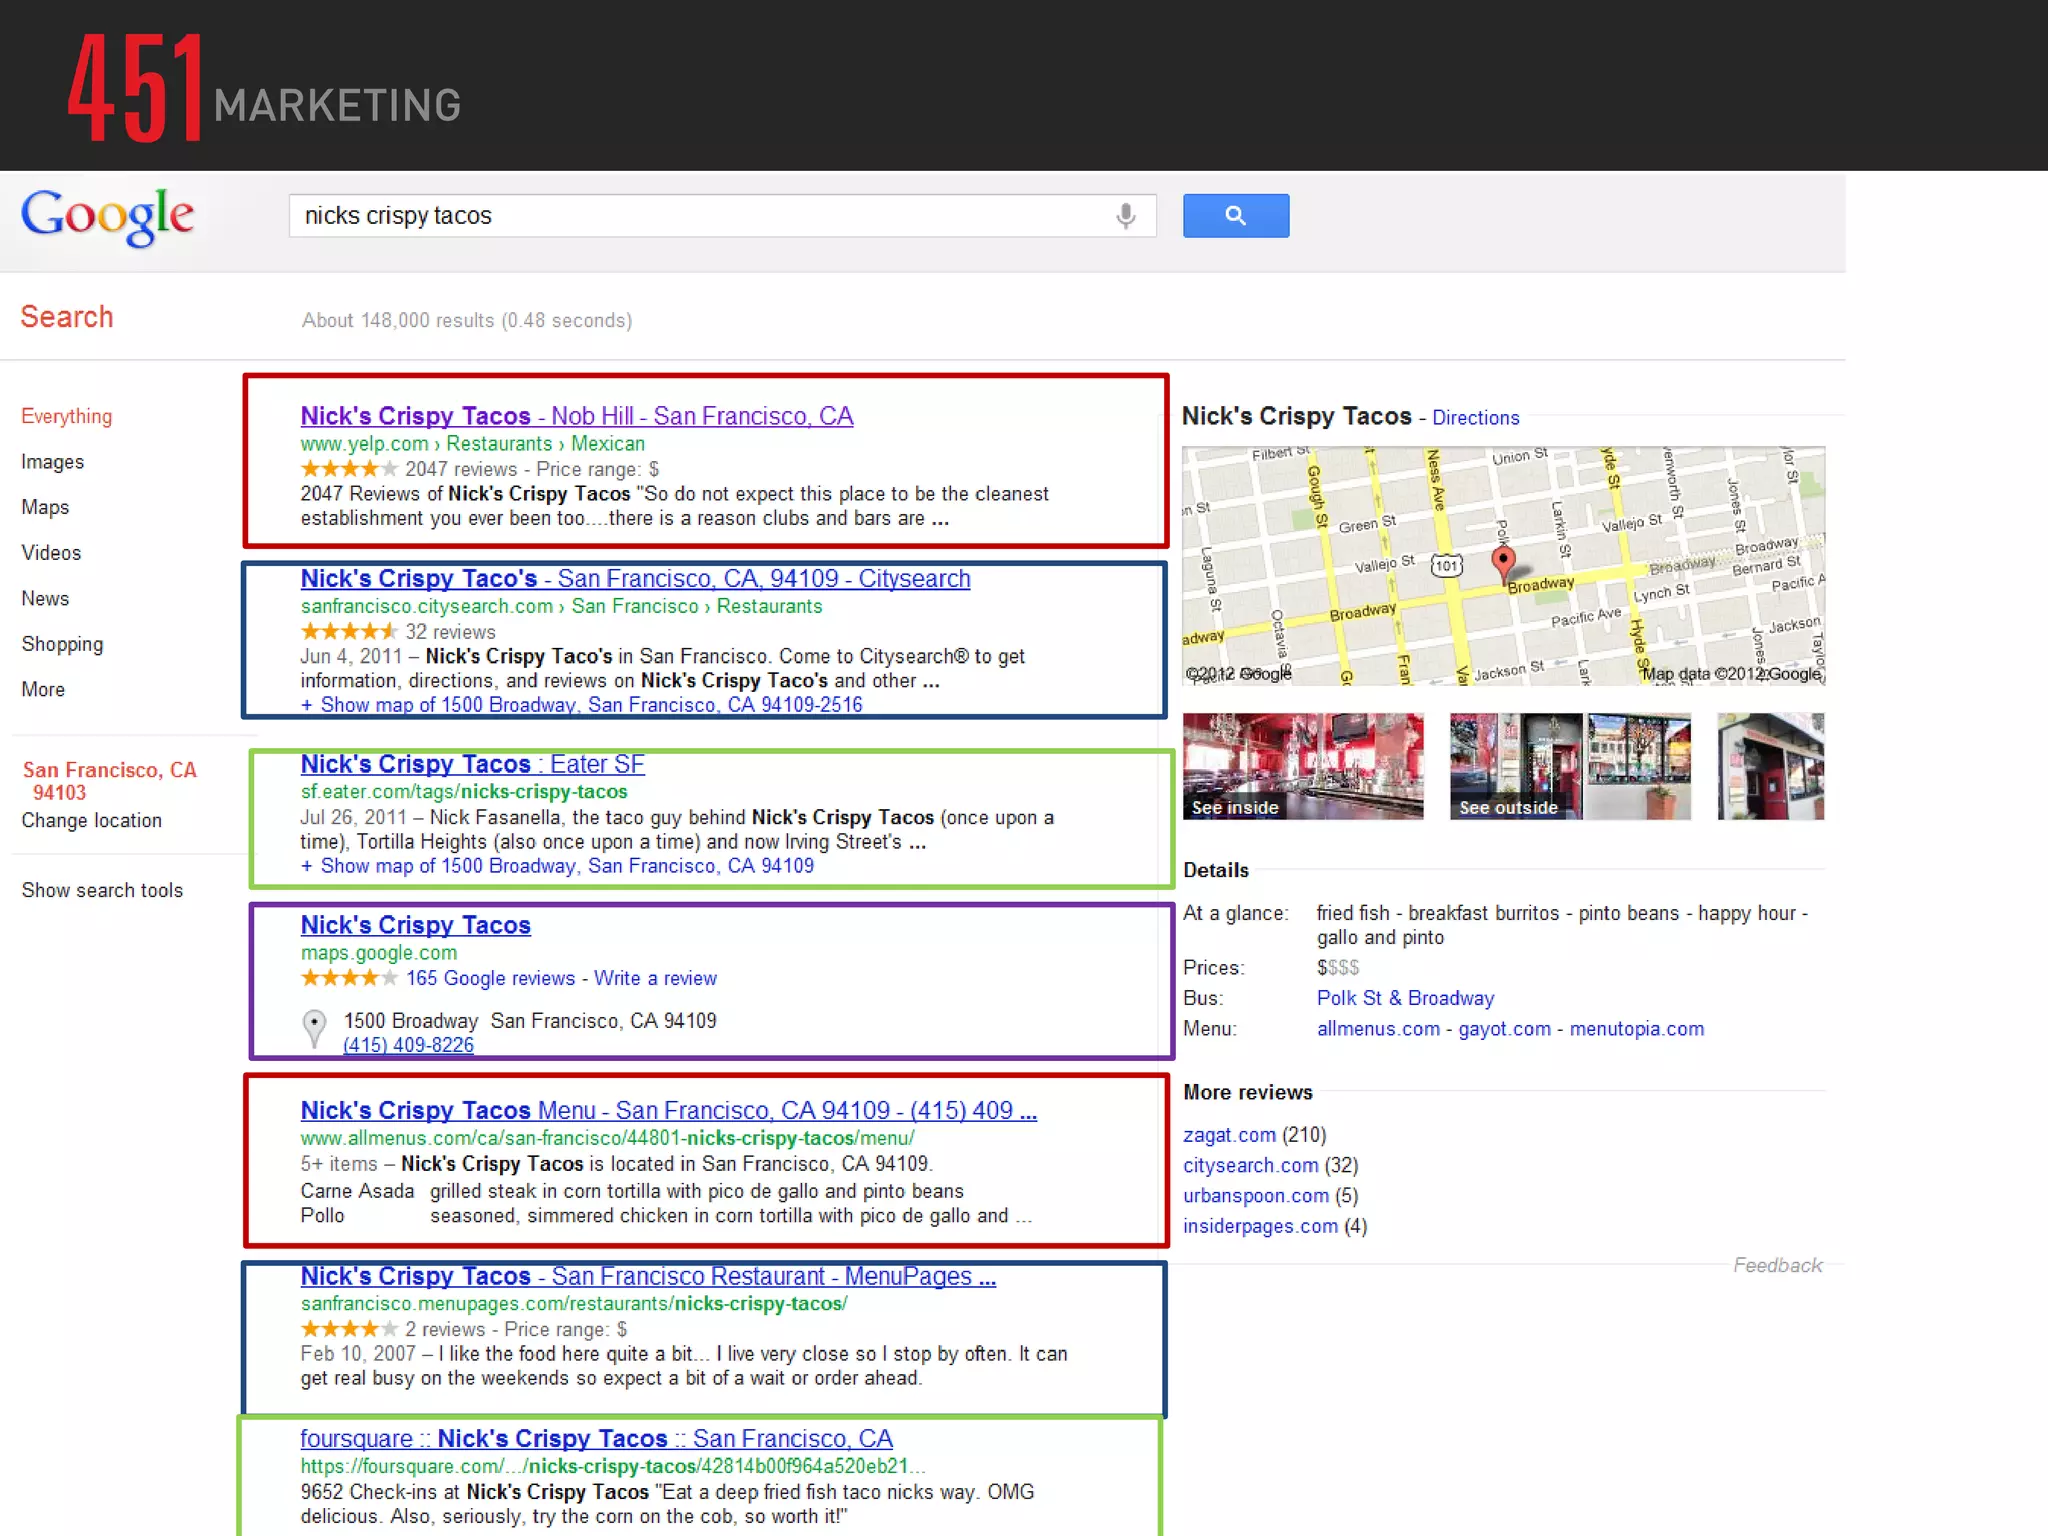Screen dimensions: 2048x1536
Task: Show search tools in sidebar
Action: 102,890
